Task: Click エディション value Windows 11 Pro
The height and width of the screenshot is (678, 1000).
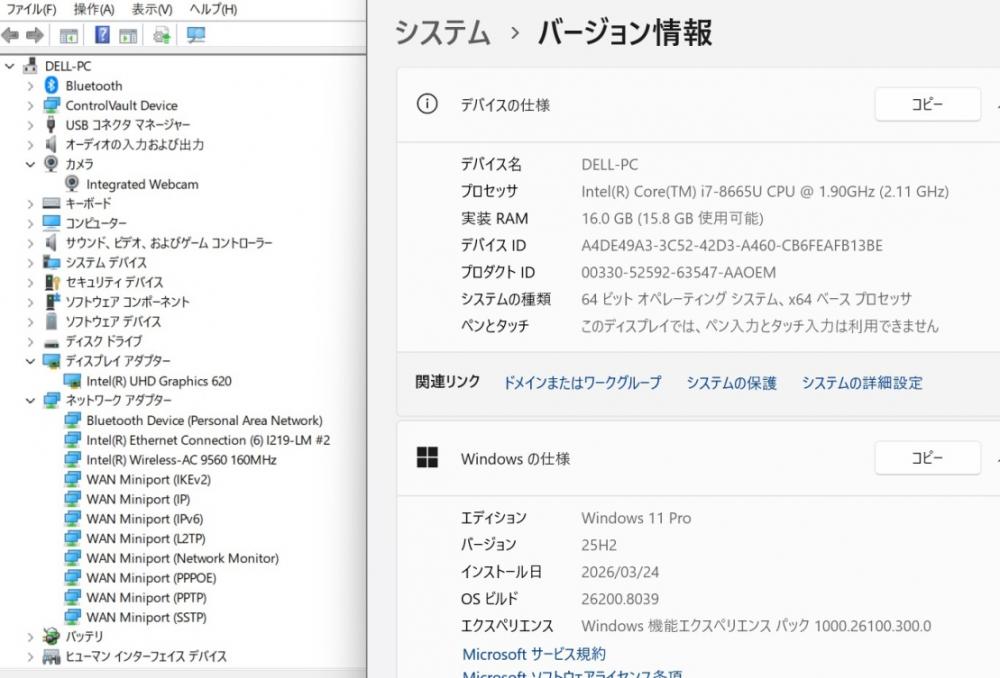Action: [x=636, y=518]
